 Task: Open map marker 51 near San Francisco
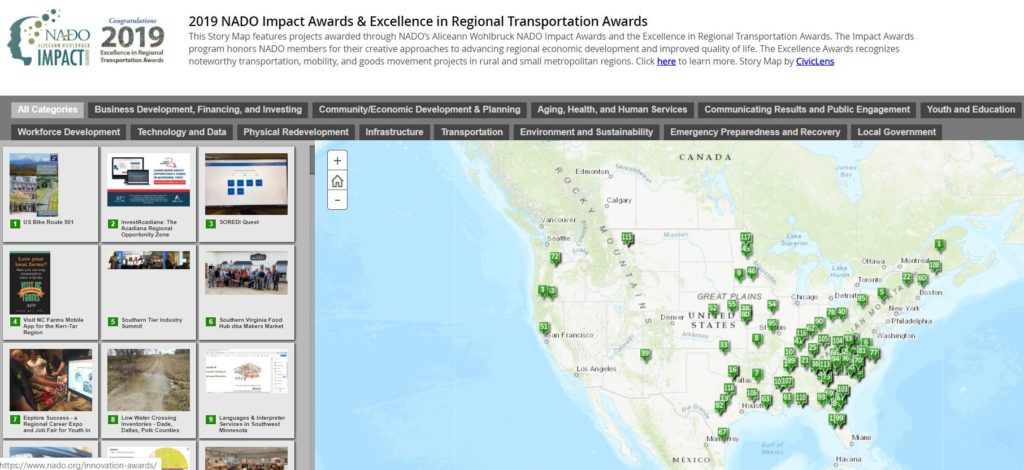click(x=544, y=328)
